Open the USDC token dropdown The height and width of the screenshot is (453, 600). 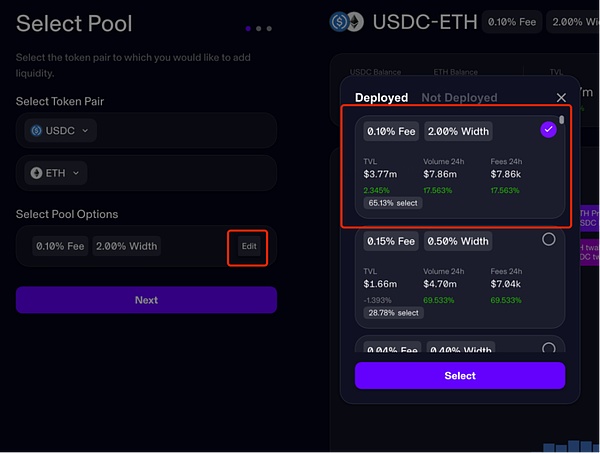(x=62, y=130)
